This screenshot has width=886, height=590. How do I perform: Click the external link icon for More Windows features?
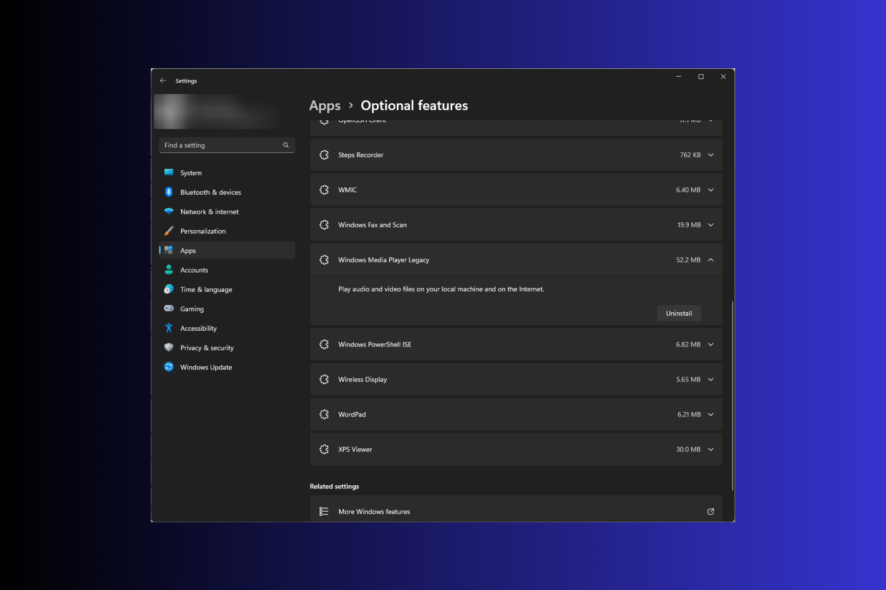point(710,511)
